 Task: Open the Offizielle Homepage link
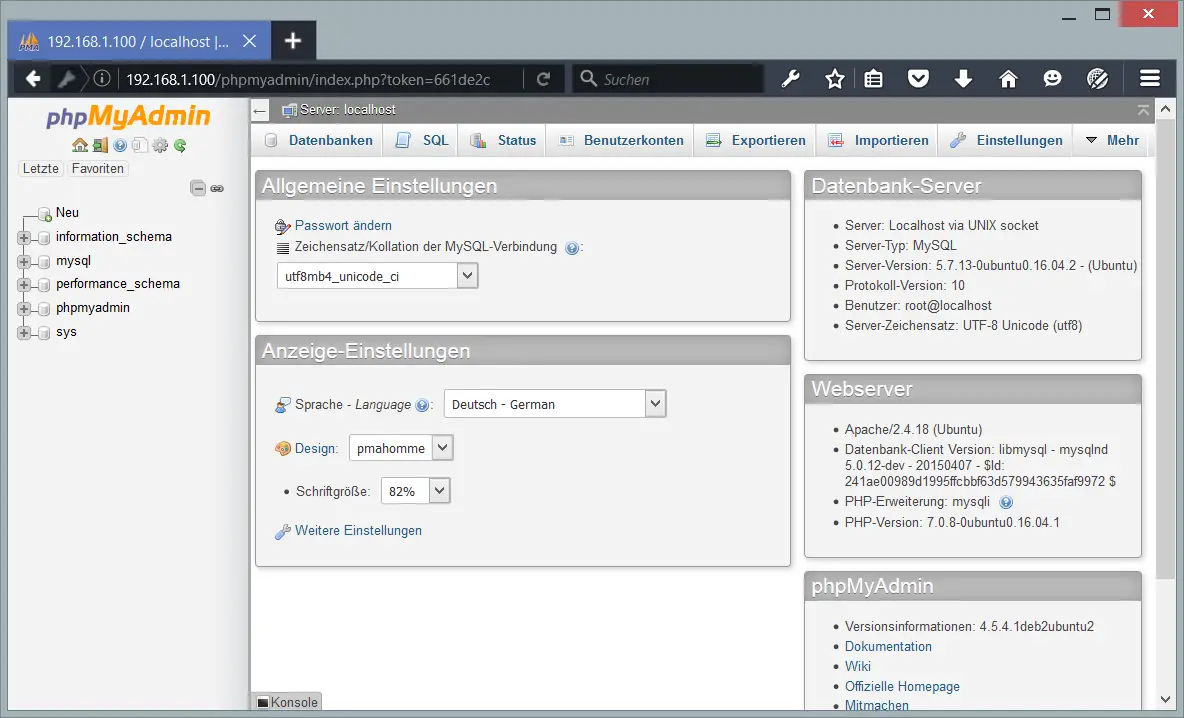click(902, 686)
